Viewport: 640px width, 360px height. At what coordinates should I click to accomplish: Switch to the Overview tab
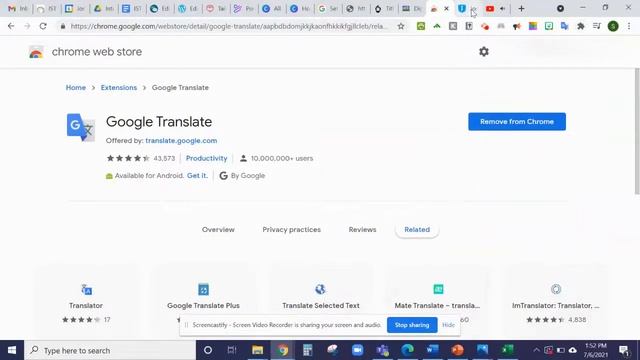(x=218, y=229)
